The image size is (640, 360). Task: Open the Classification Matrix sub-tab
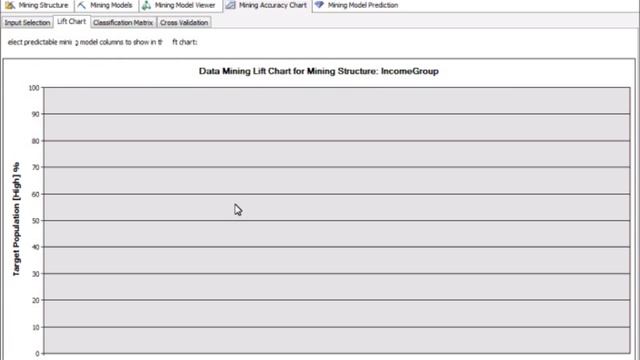(123, 22)
